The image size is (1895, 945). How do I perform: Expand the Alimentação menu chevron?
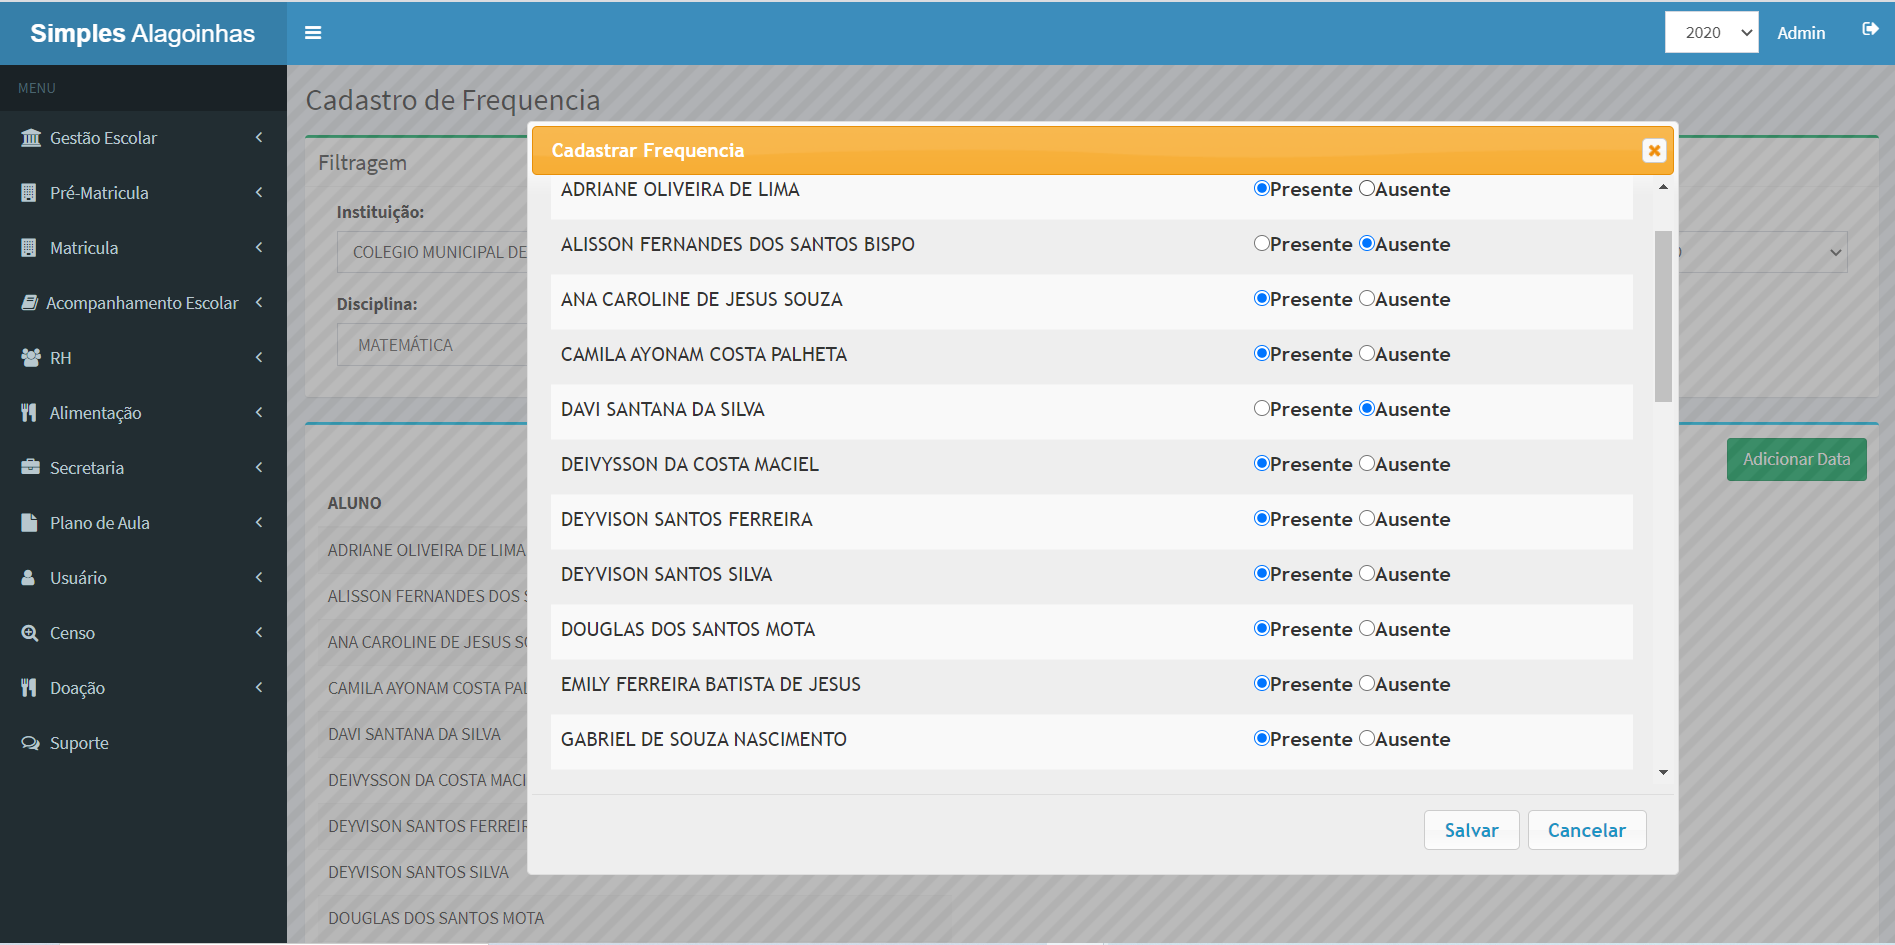(x=259, y=412)
